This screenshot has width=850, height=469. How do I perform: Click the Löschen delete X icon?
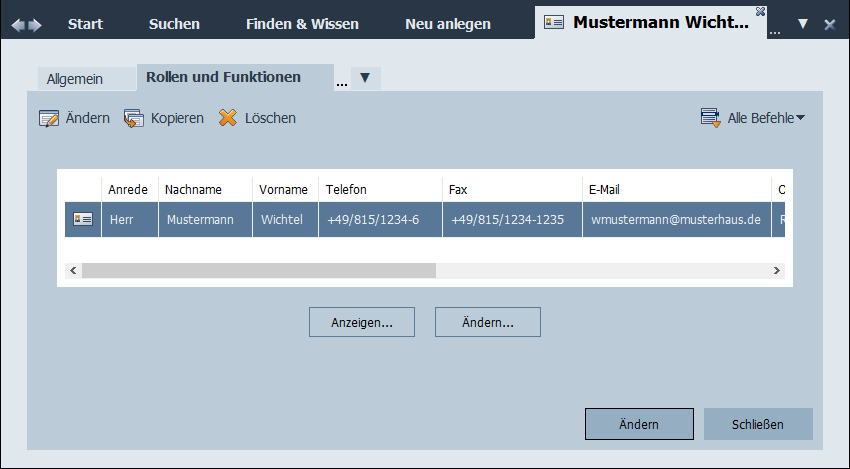pyautogui.click(x=228, y=119)
